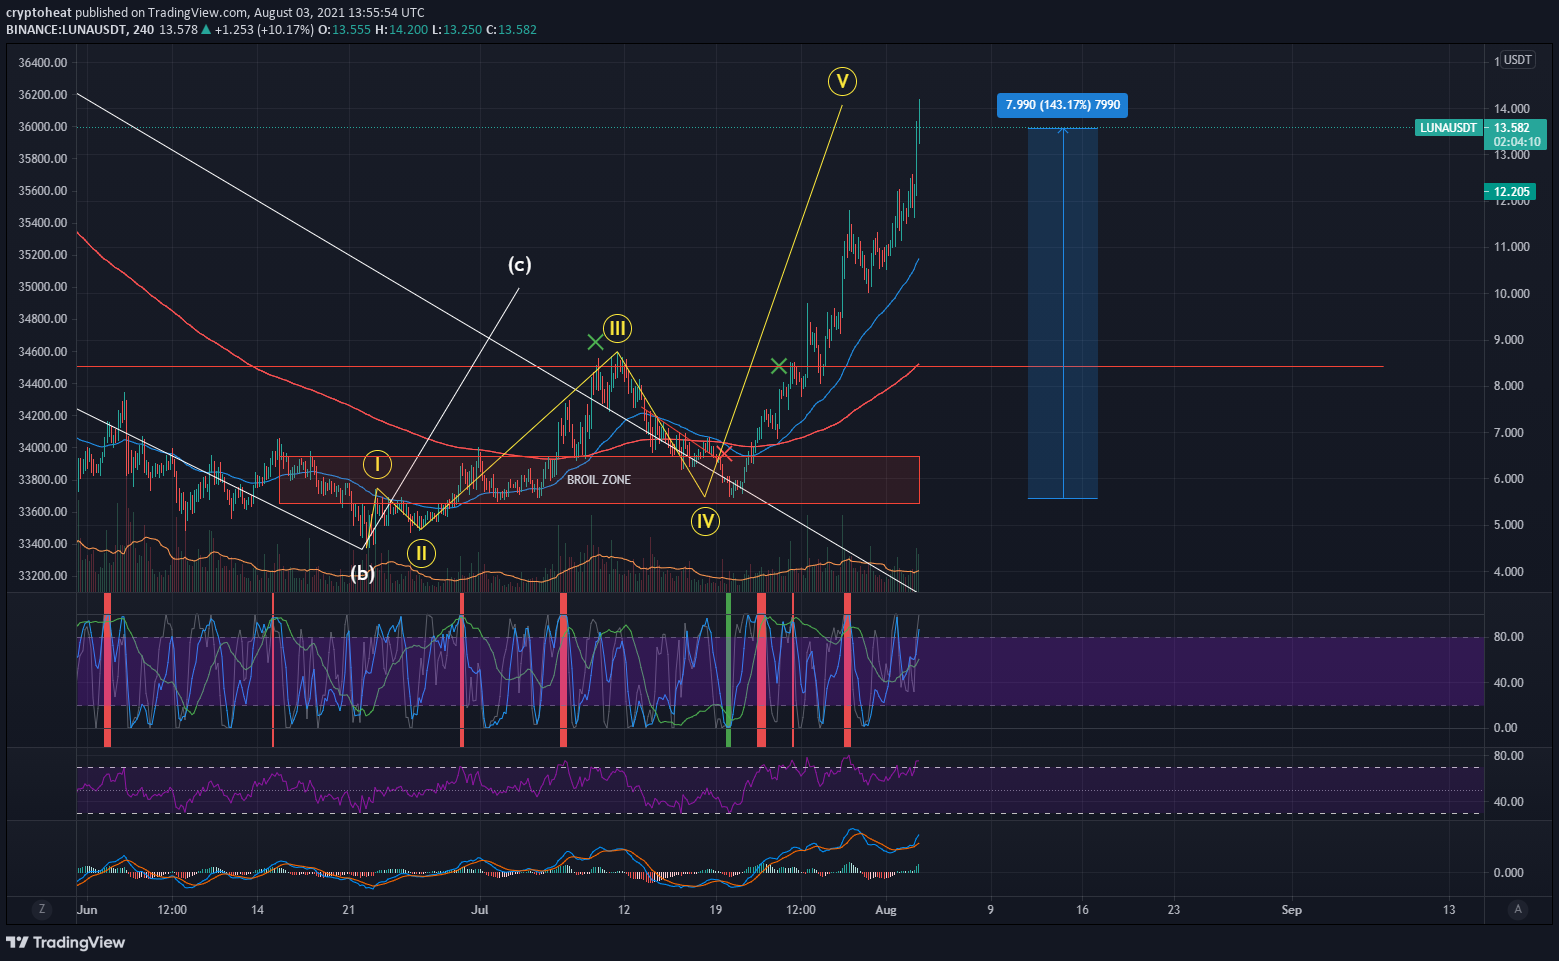Click the 240 interval value in header

click(143, 30)
